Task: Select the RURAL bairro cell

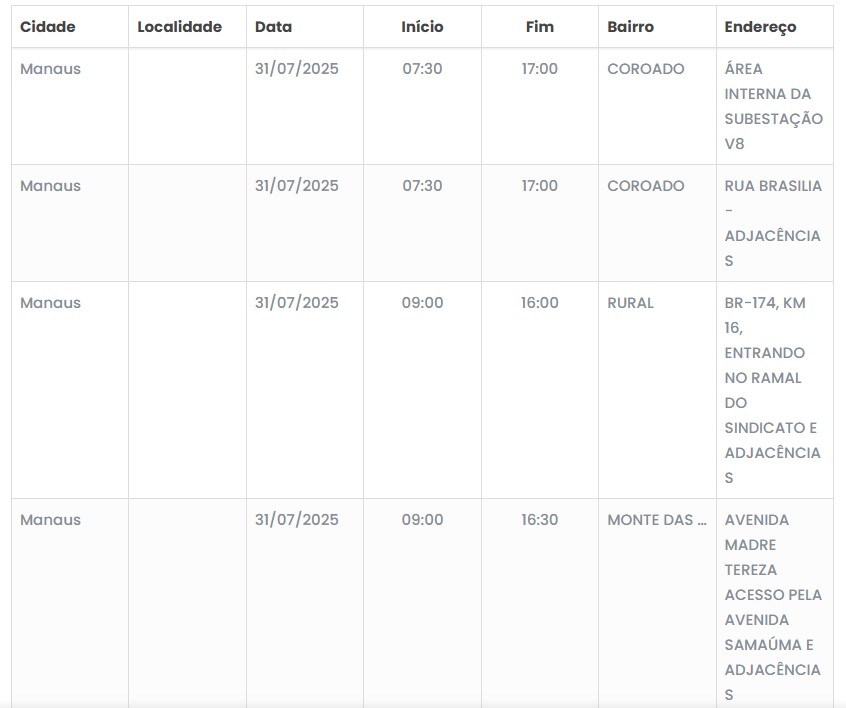Action: click(x=630, y=303)
